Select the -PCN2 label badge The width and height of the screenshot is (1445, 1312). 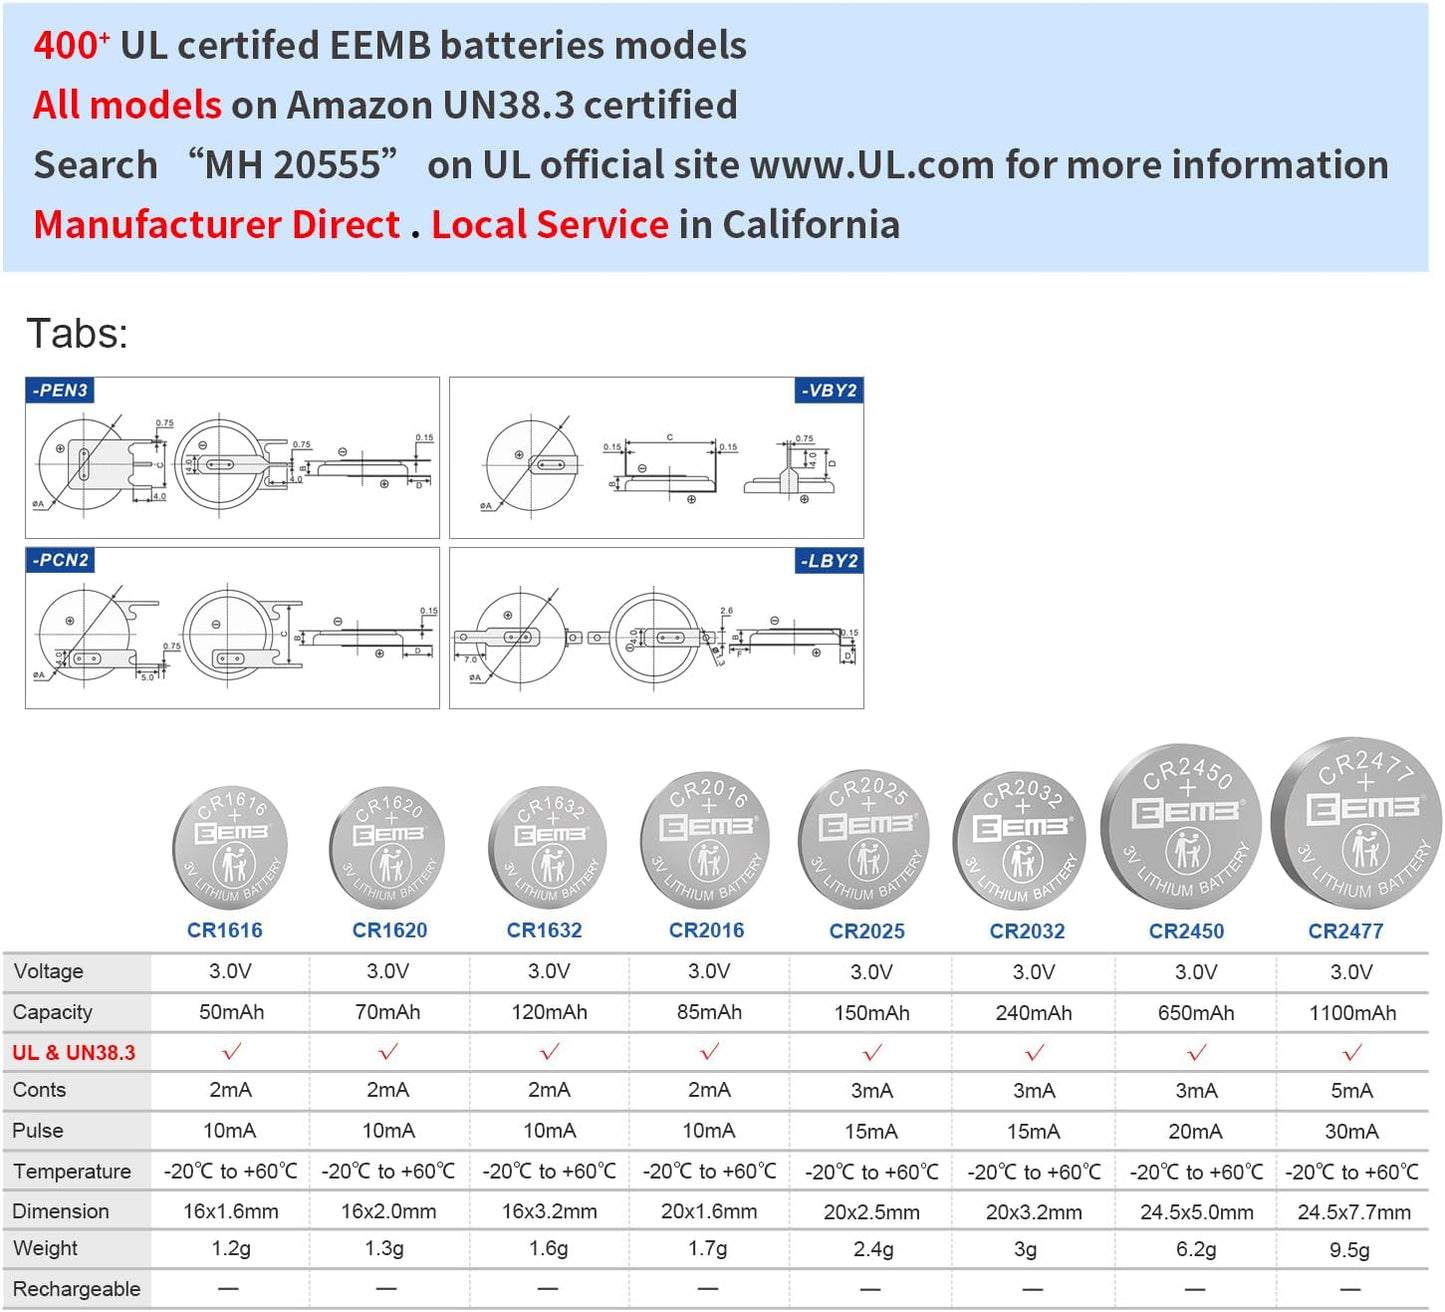[60, 560]
